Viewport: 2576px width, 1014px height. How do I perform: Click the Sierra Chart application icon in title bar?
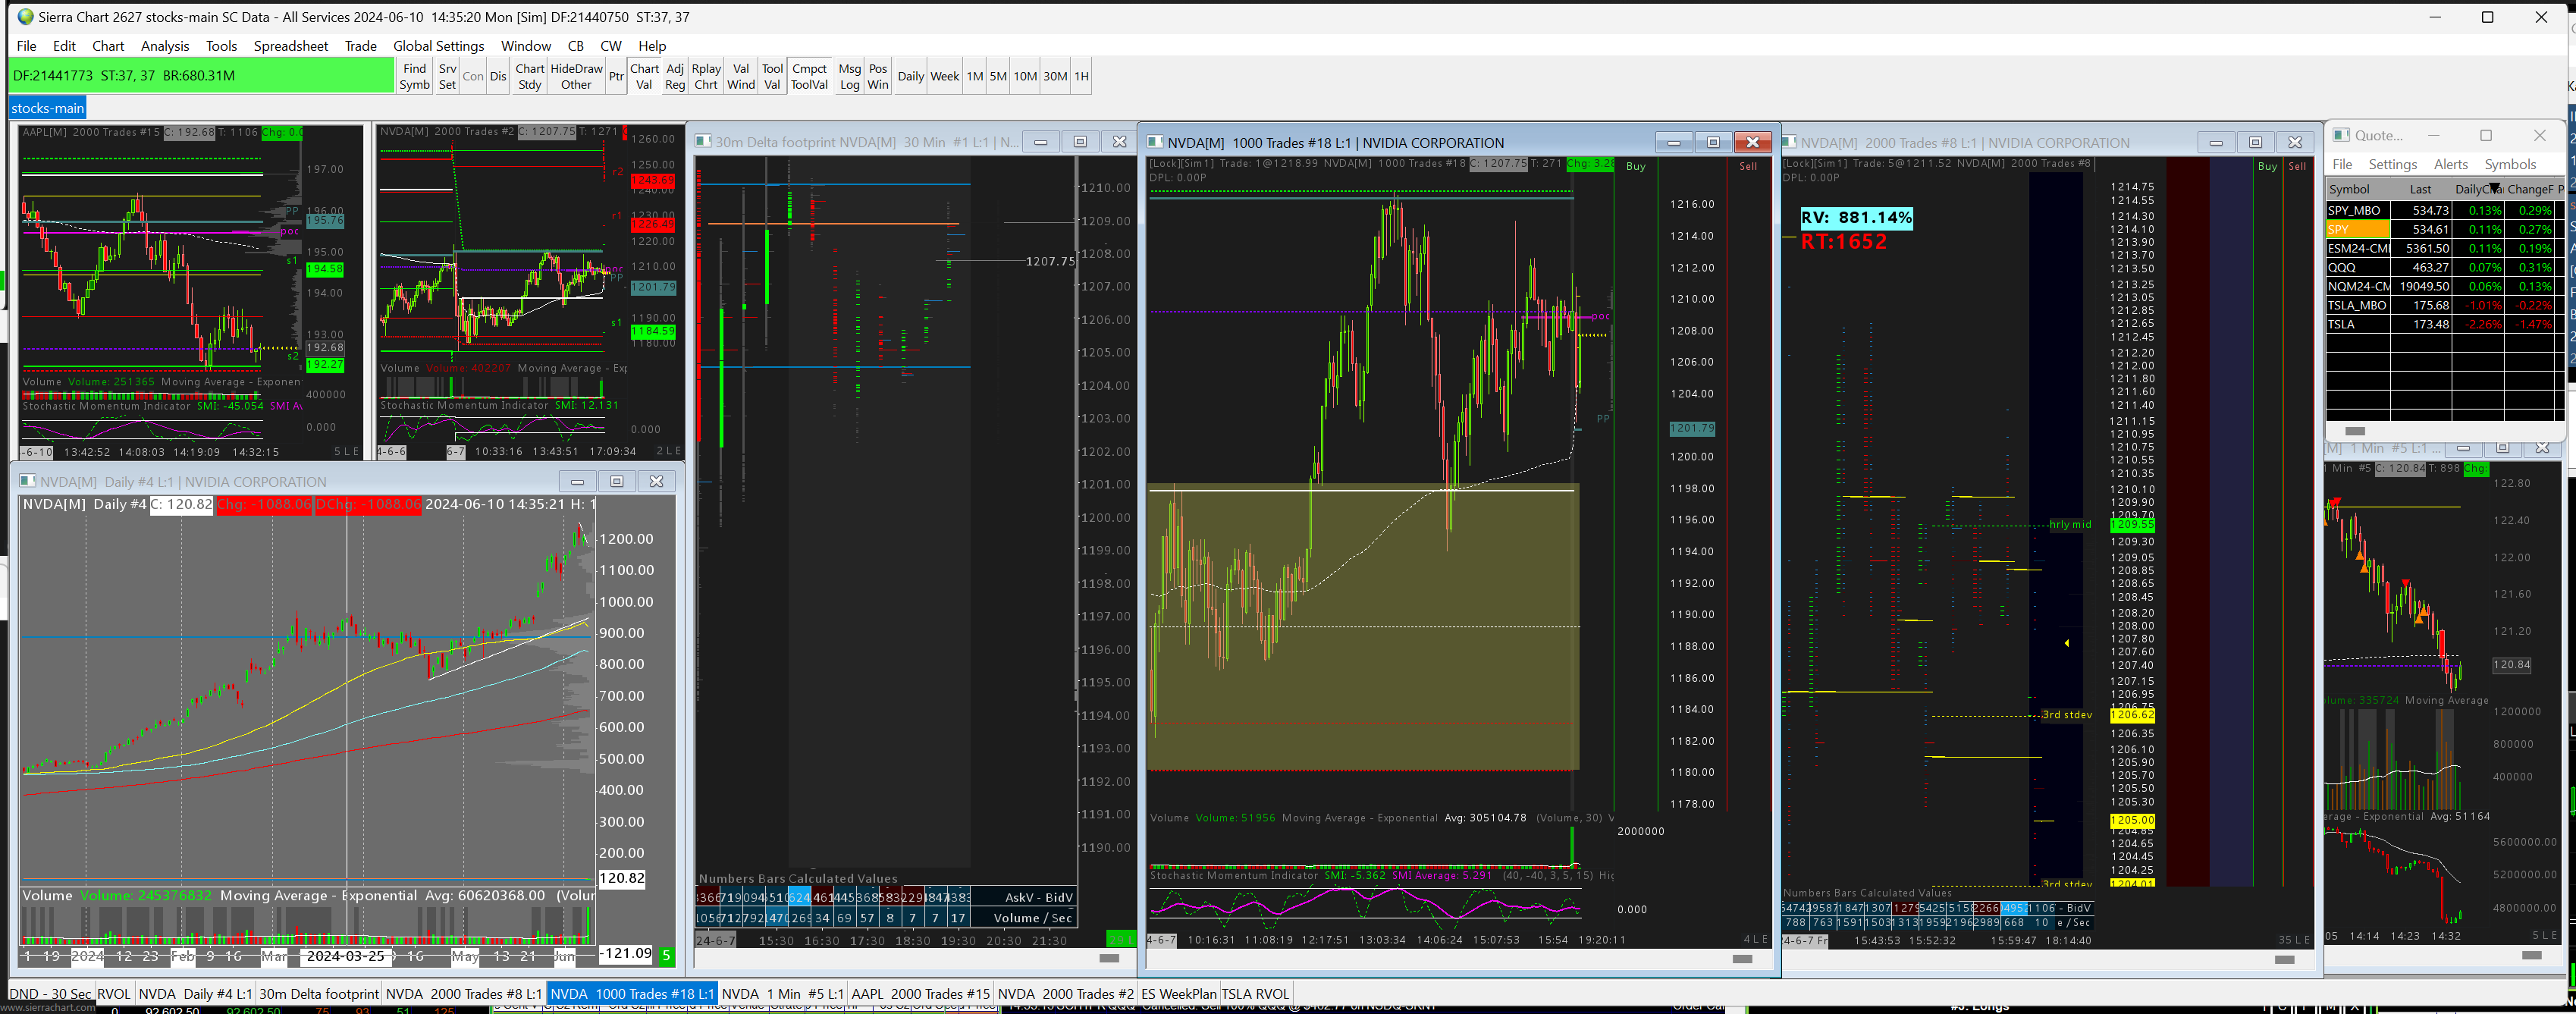coord(25,17)
